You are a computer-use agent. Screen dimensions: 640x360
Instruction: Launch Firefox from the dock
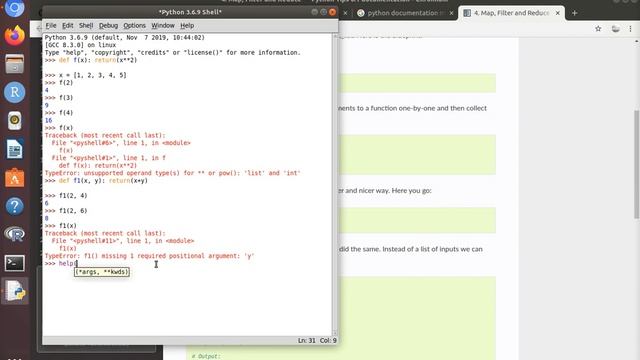click(15, 36)
